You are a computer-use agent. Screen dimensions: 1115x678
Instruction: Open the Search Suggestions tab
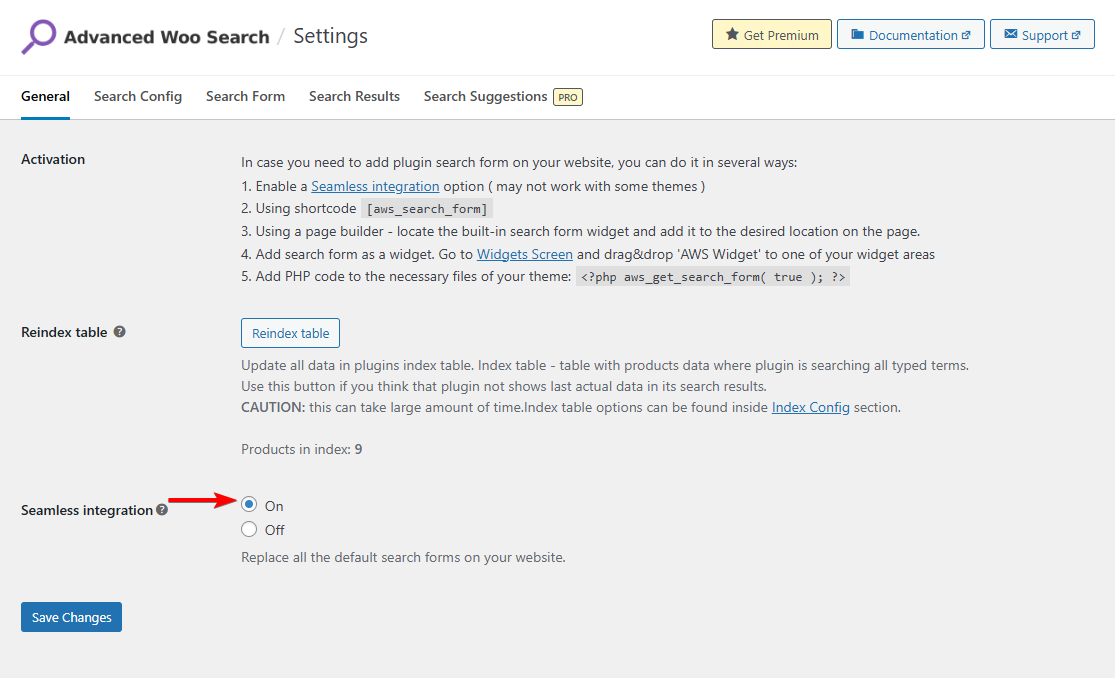pos(485,97)
